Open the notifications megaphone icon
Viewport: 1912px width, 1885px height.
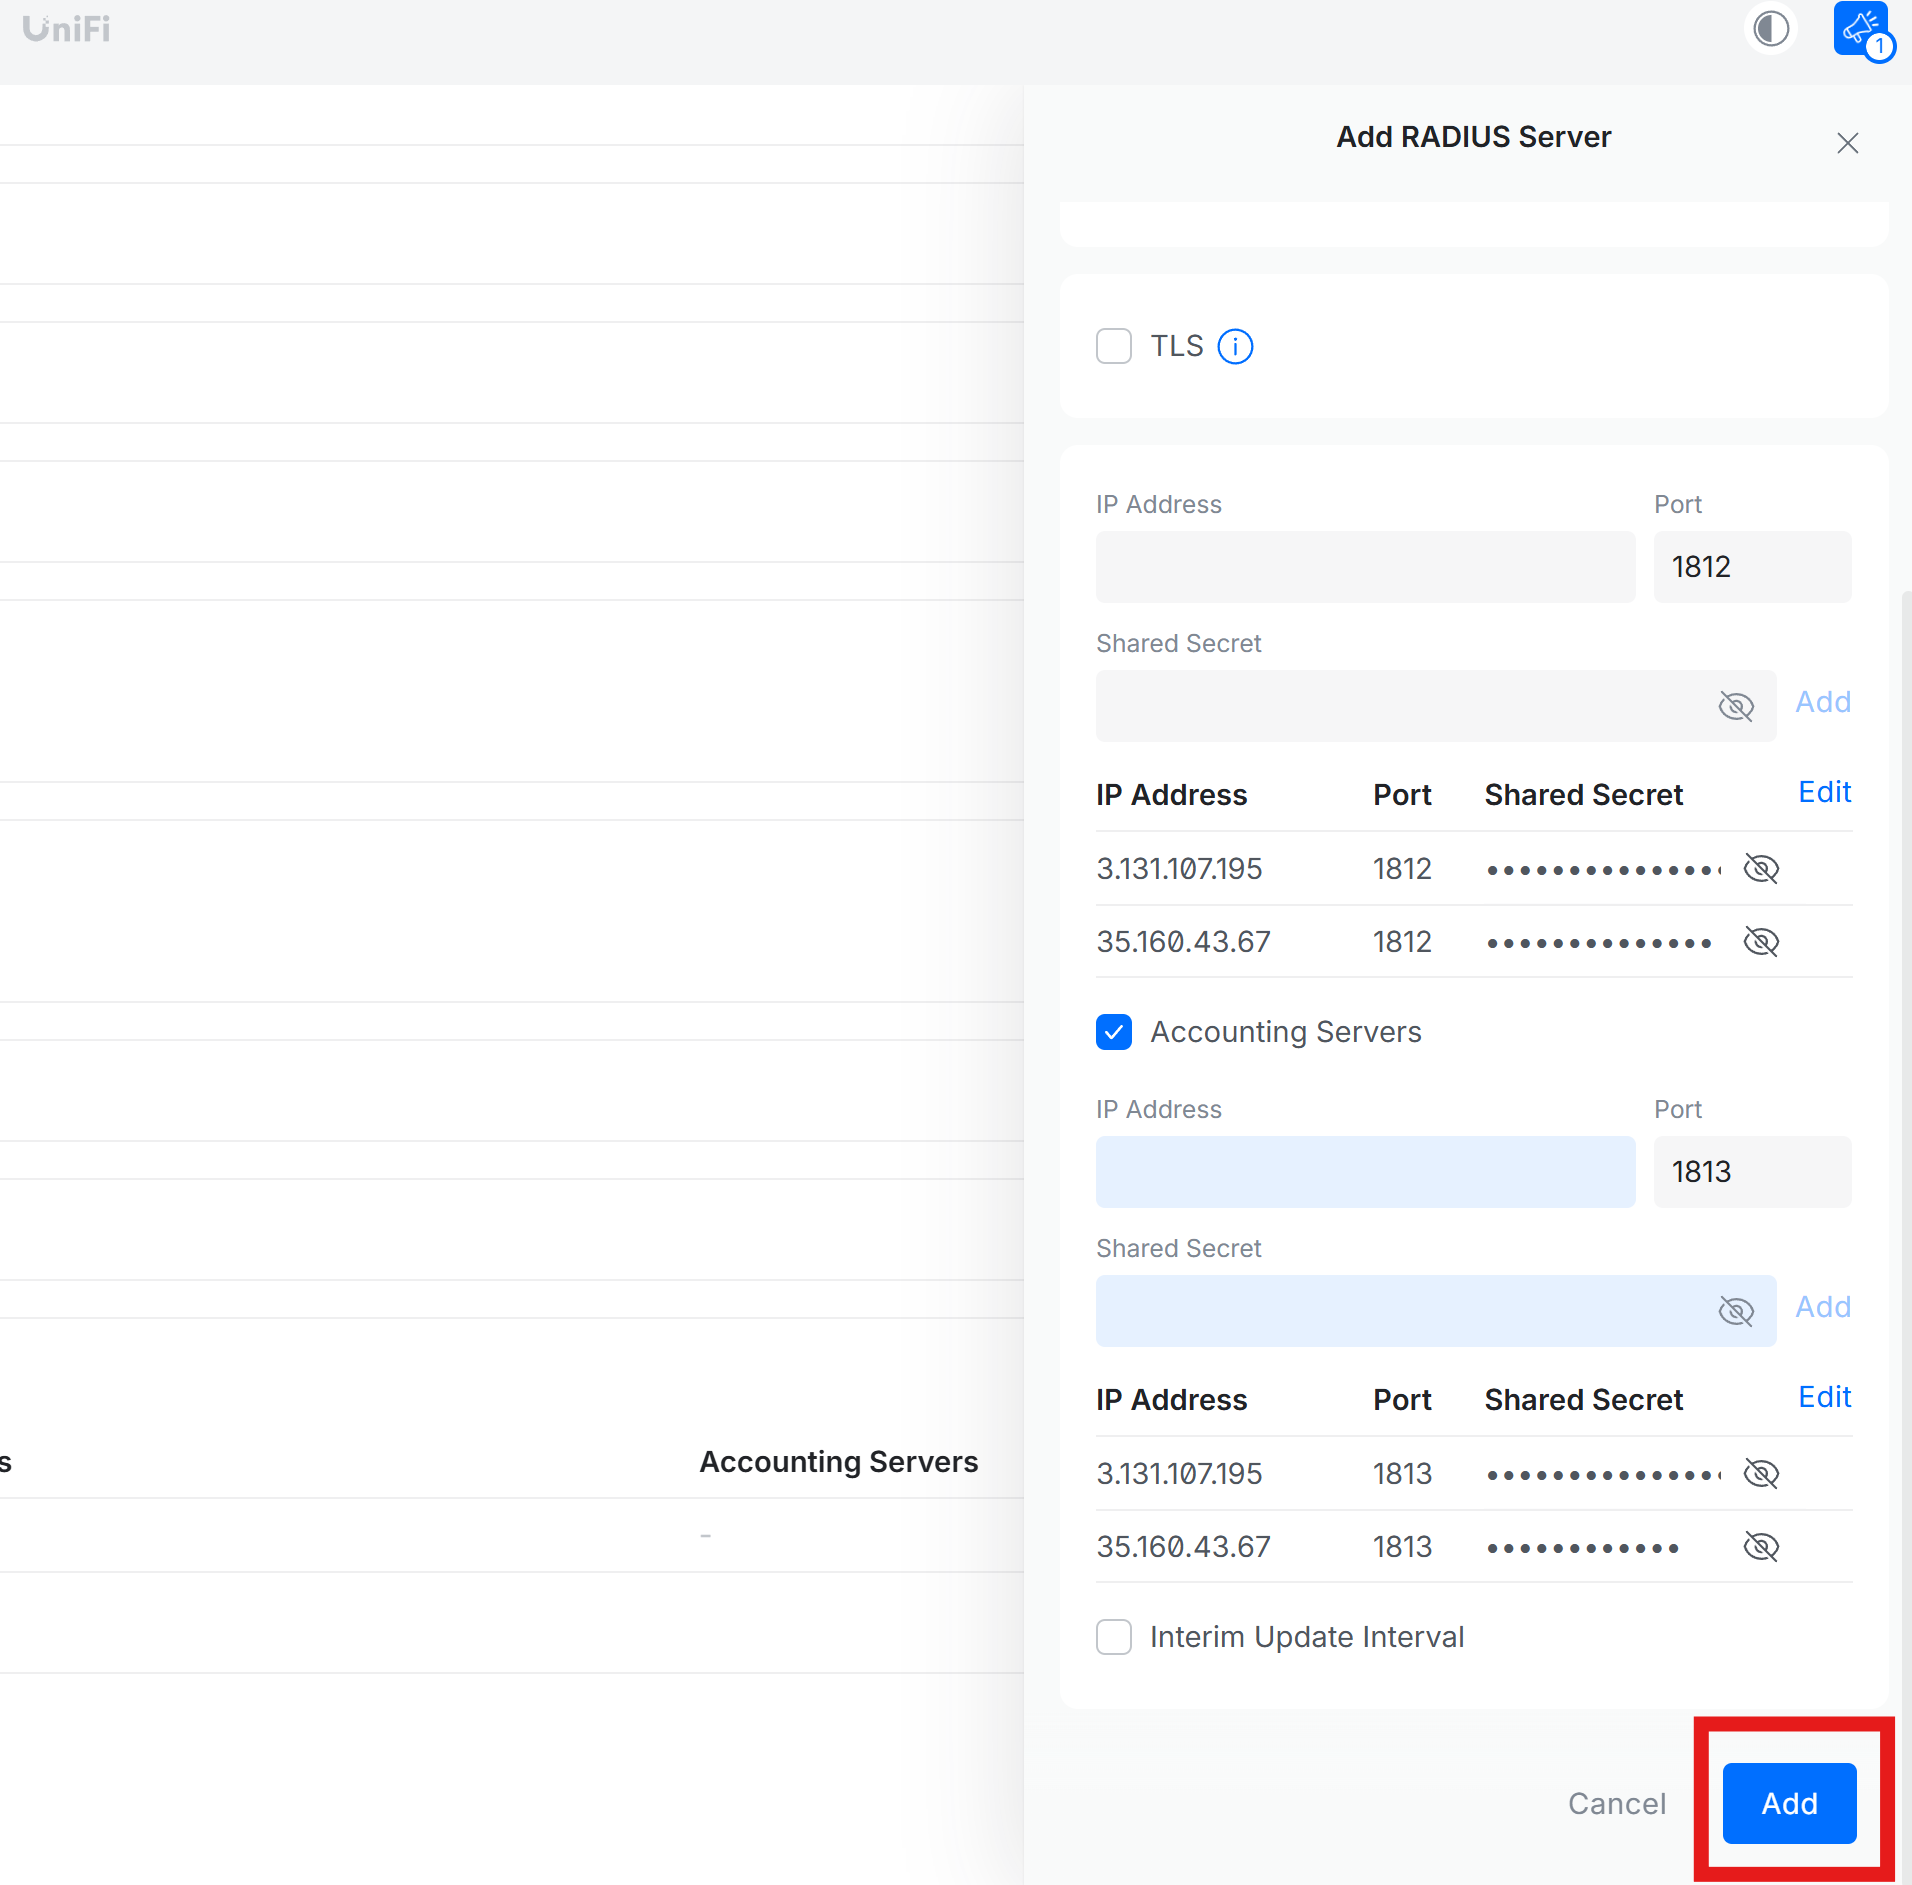[1861, 27]
